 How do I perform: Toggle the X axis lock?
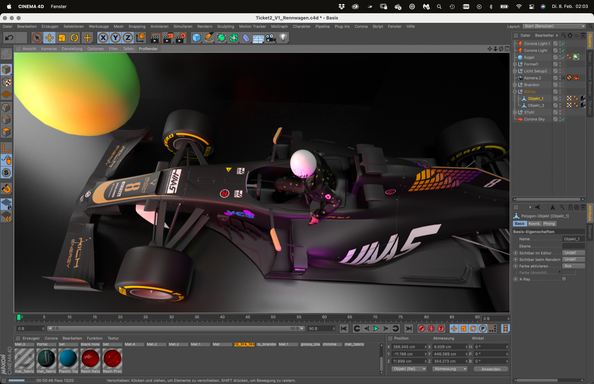tap(103, 37)
